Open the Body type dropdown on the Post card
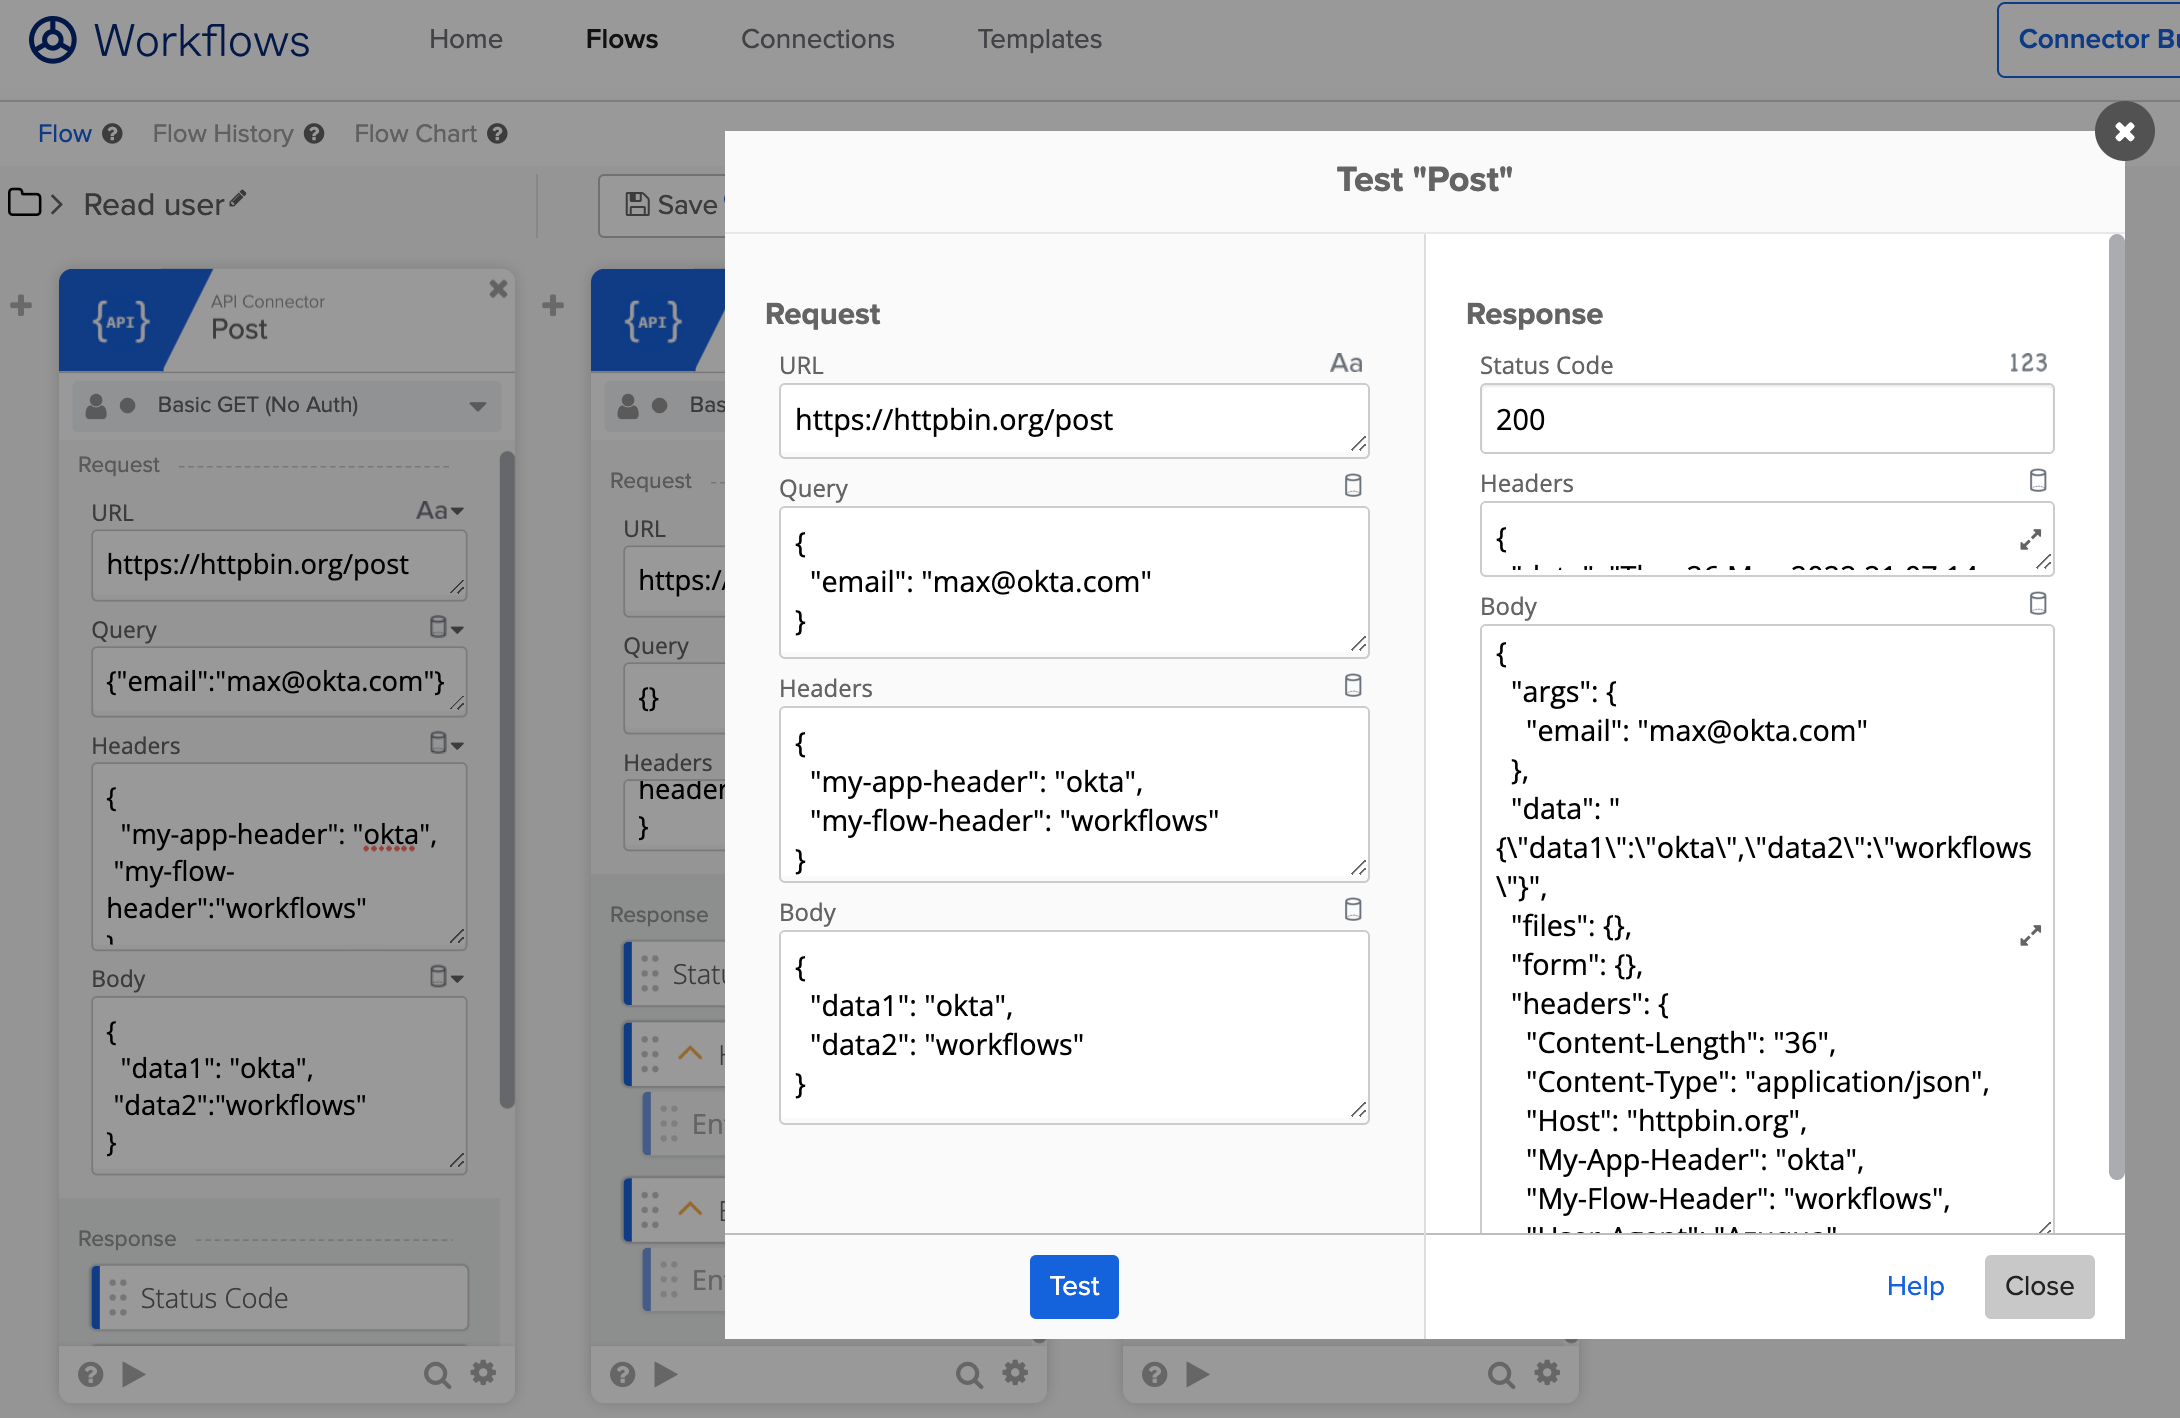Screen dimensions: 2180x1418 click(446, 977)
